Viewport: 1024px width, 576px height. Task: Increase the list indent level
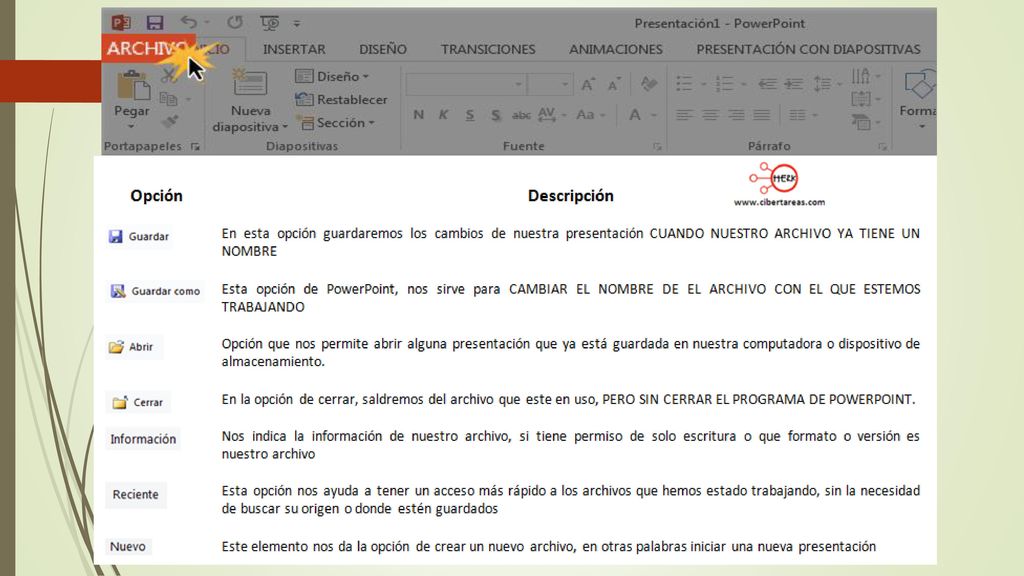(x=793, y=84)
